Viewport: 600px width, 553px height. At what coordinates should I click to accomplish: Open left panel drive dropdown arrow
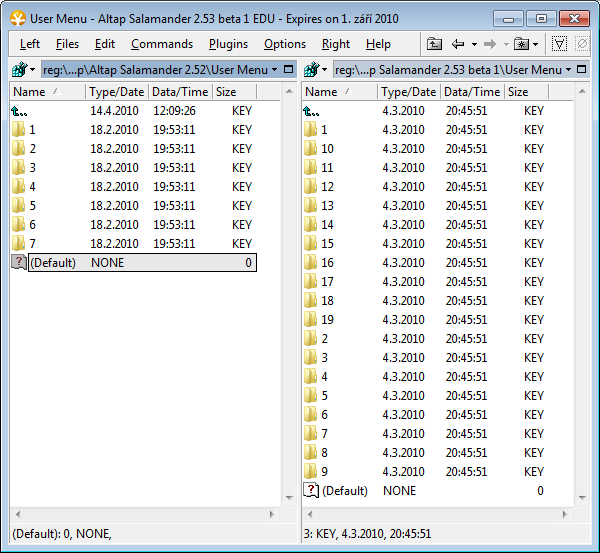point(33,70)
